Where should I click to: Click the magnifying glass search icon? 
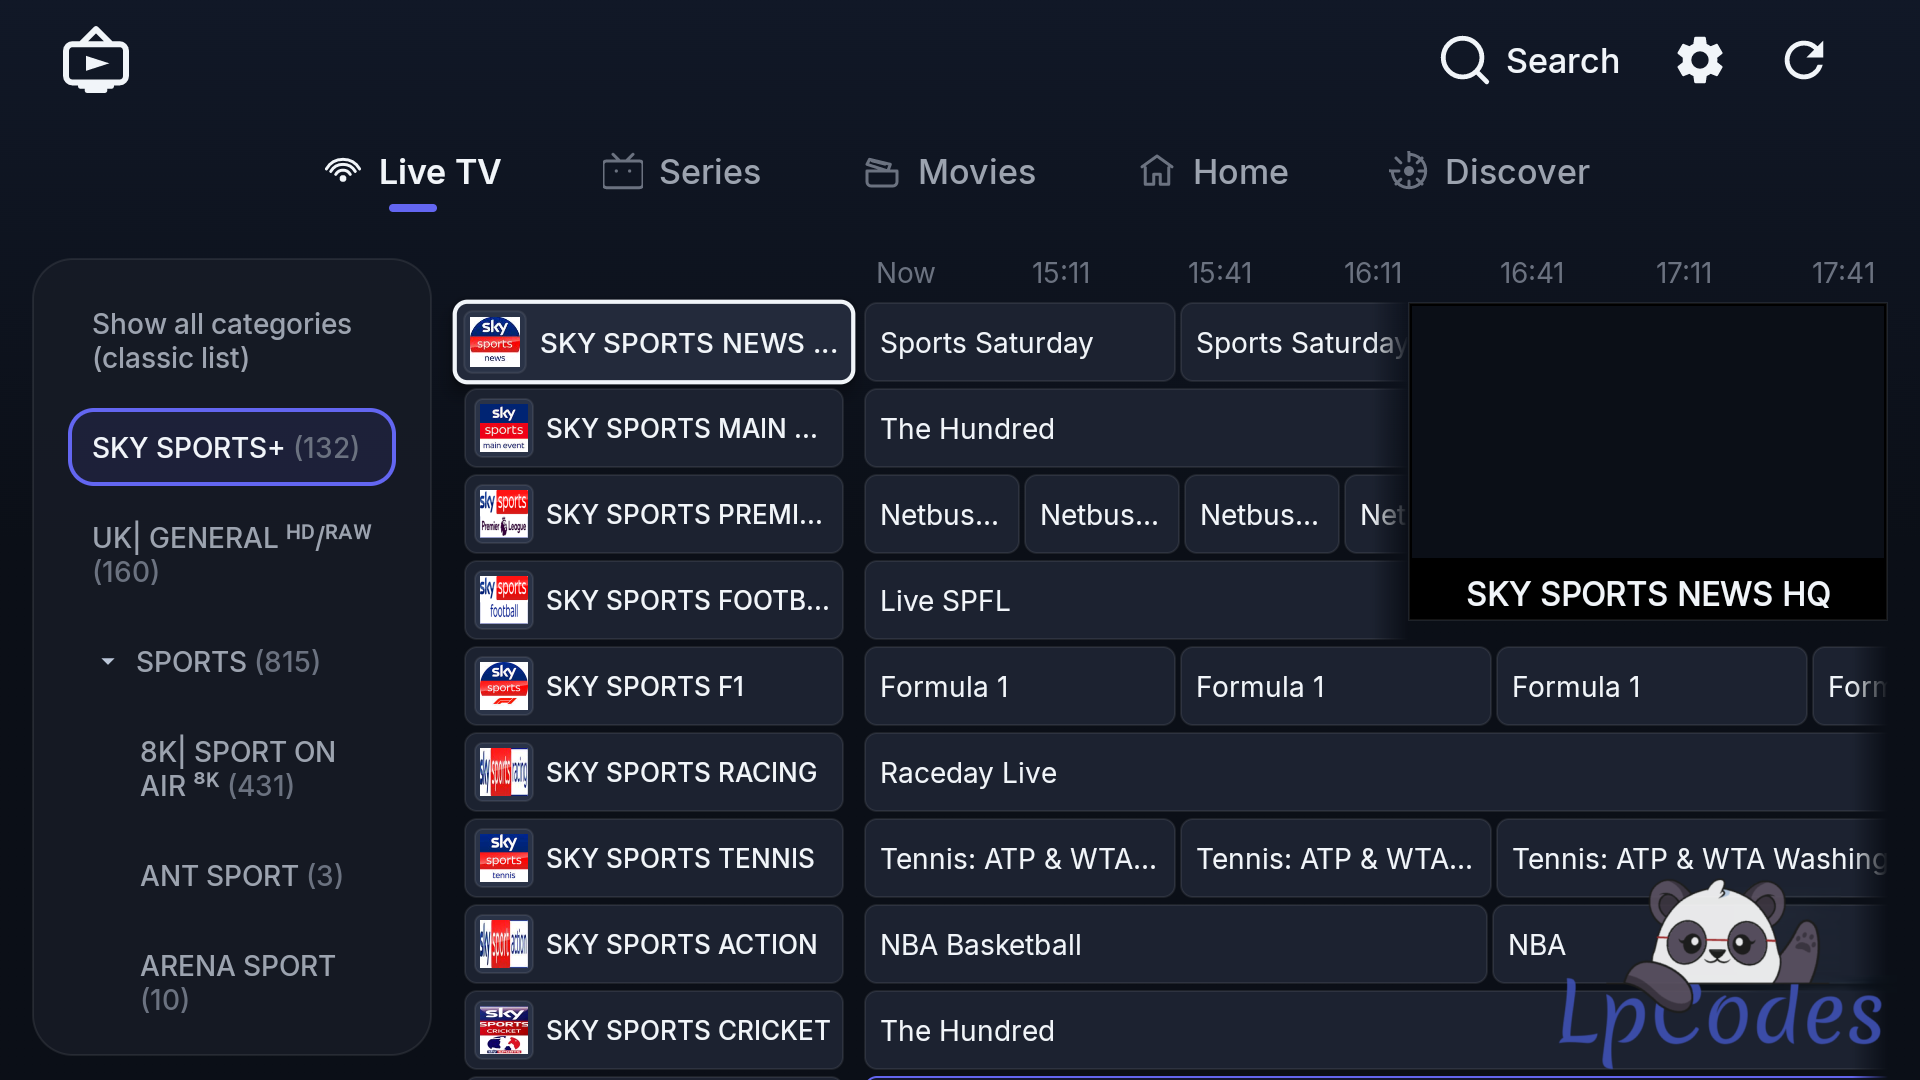coord(1464,60)
